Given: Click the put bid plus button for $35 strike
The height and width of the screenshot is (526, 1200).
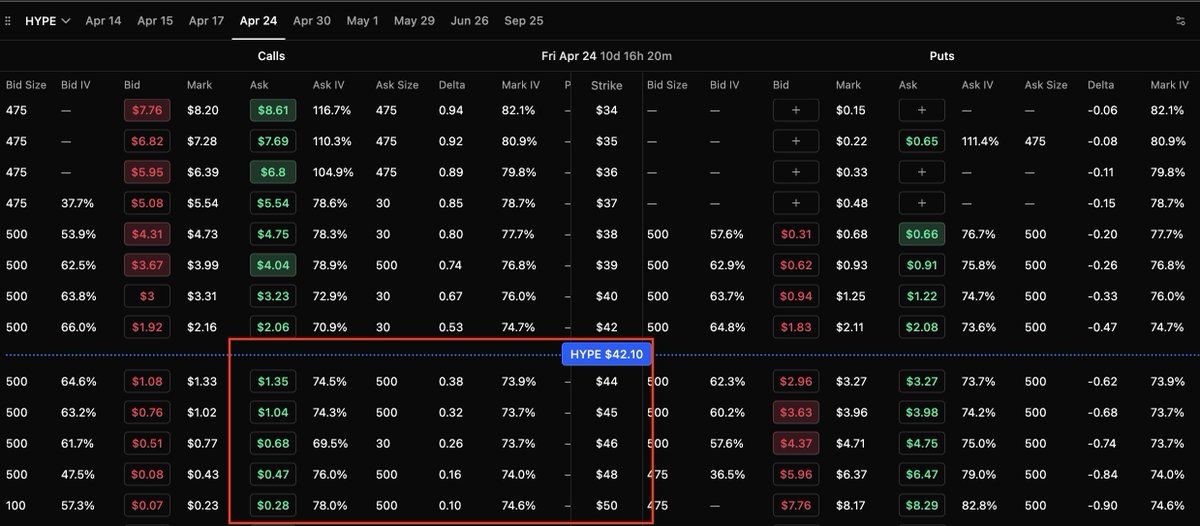Looking at the screenshot, I should click(x=796, y=141).
